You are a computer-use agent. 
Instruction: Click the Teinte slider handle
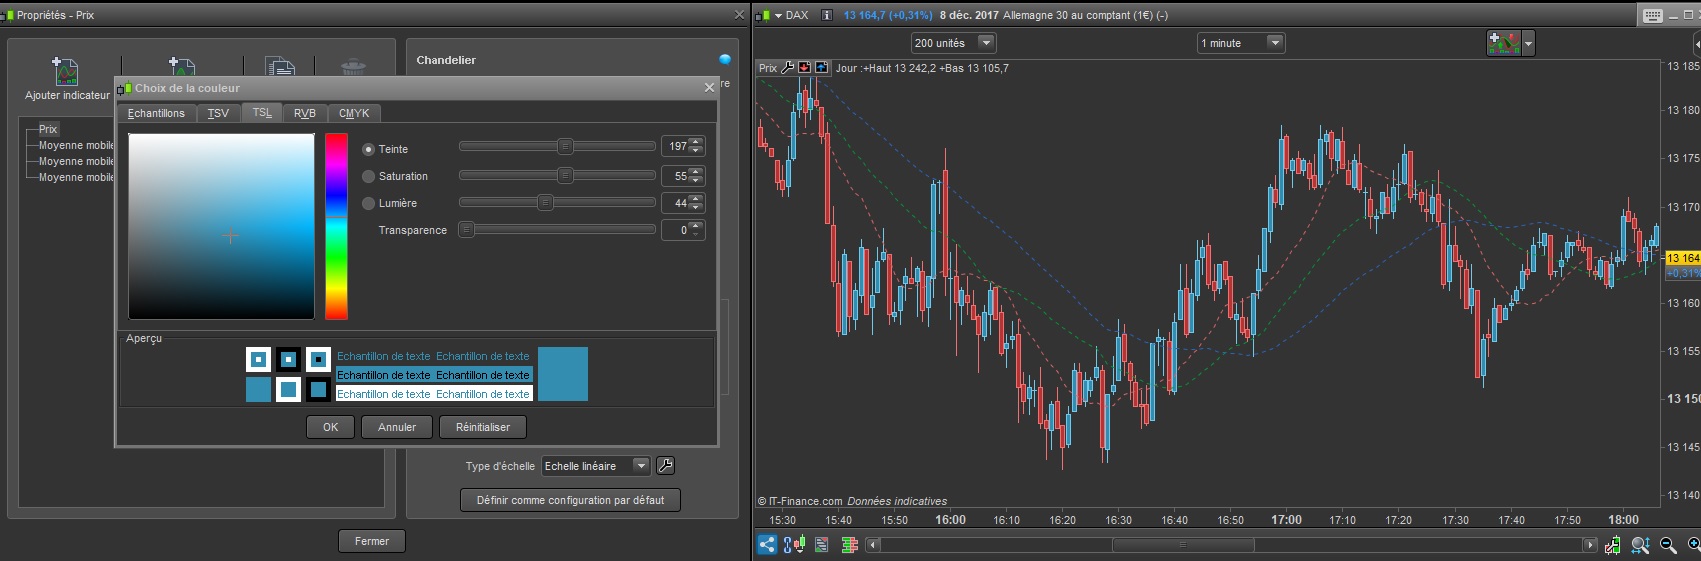[565, 146]
